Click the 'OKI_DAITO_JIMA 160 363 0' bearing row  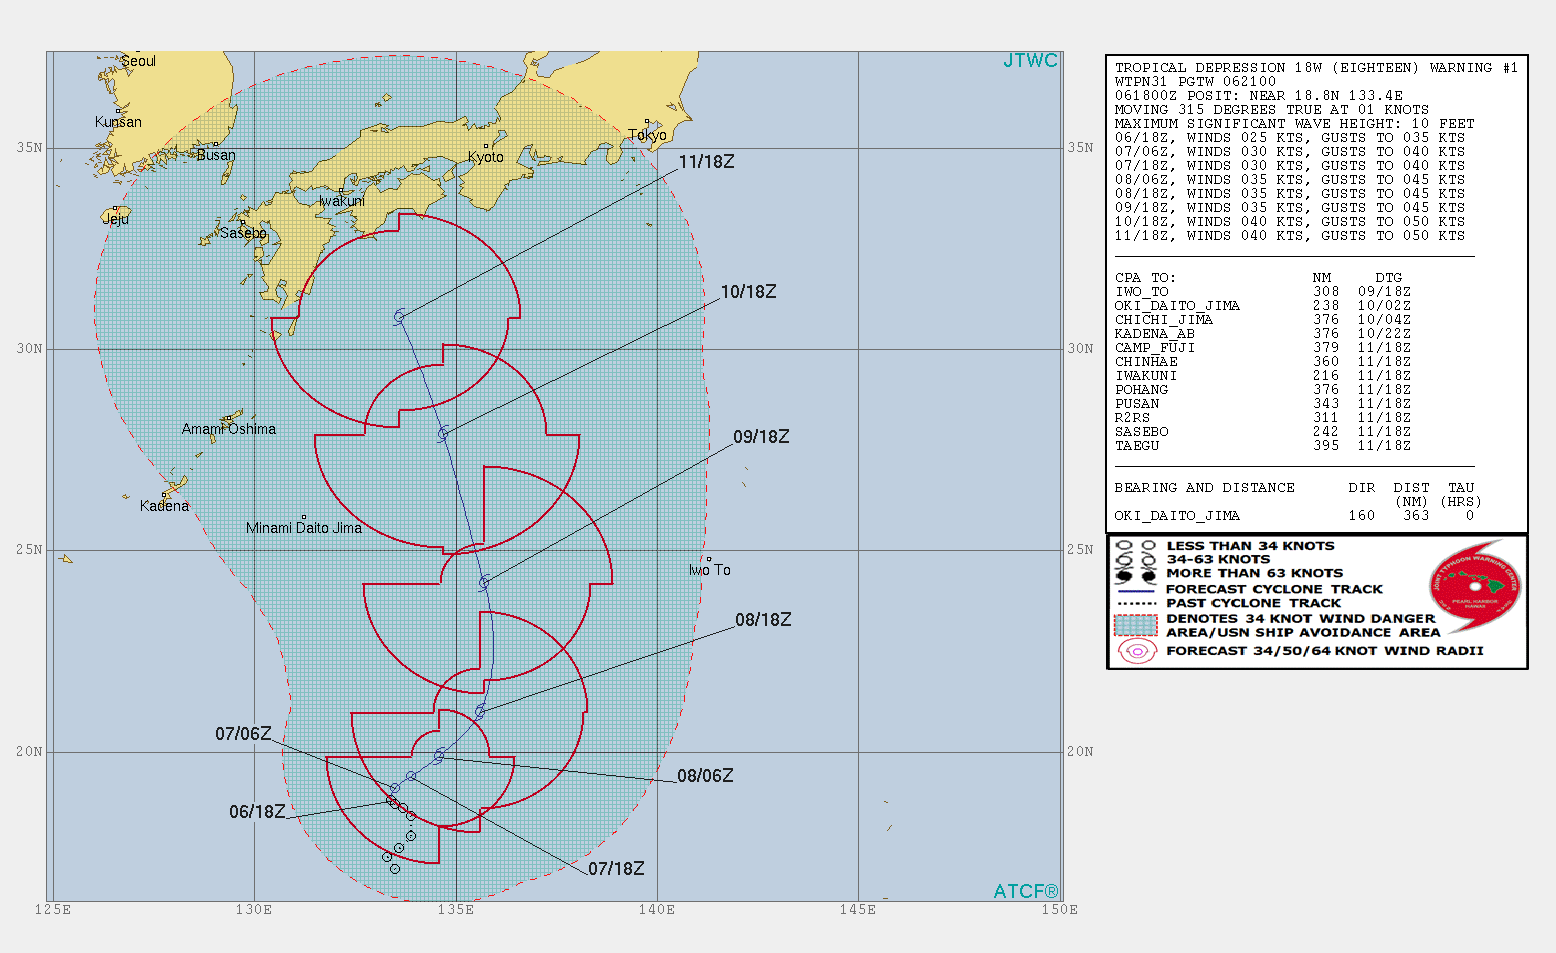tap(1295, 516)
